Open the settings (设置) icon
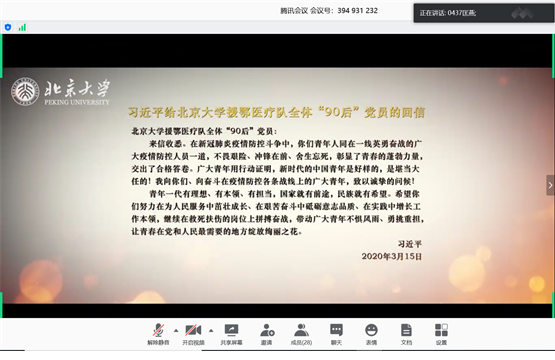Viewport: 555px width, 360px height. (x=441, y=335)
